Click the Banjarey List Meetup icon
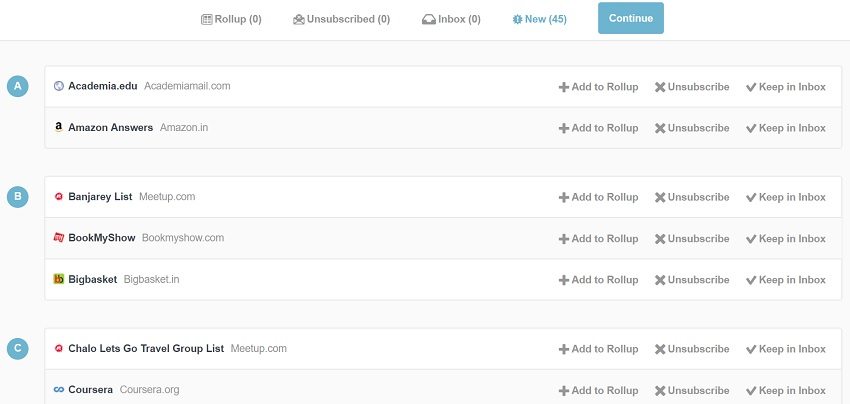Viewport: 850px width, 404px height. coord(59,197)
